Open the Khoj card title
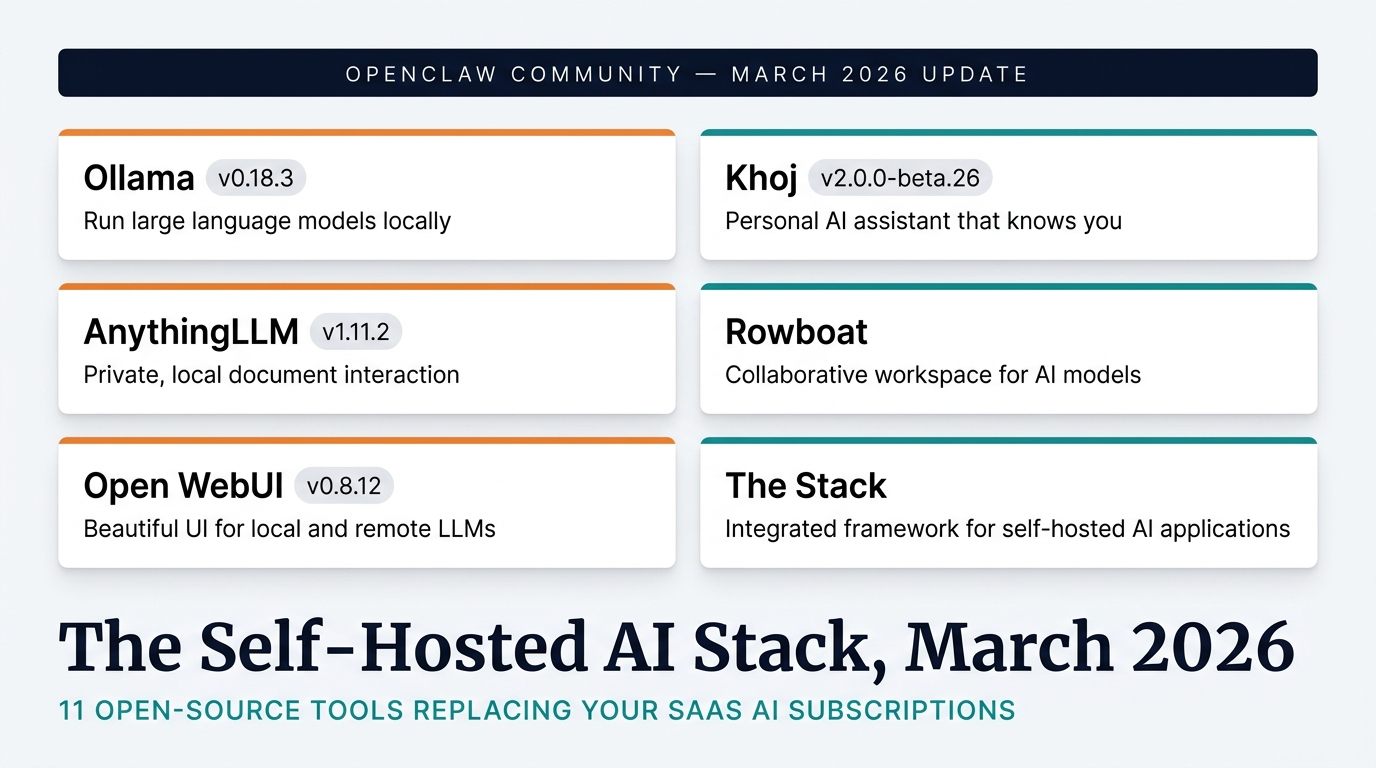Screen dimensions: 1376x768 click(x=761, y=178)
